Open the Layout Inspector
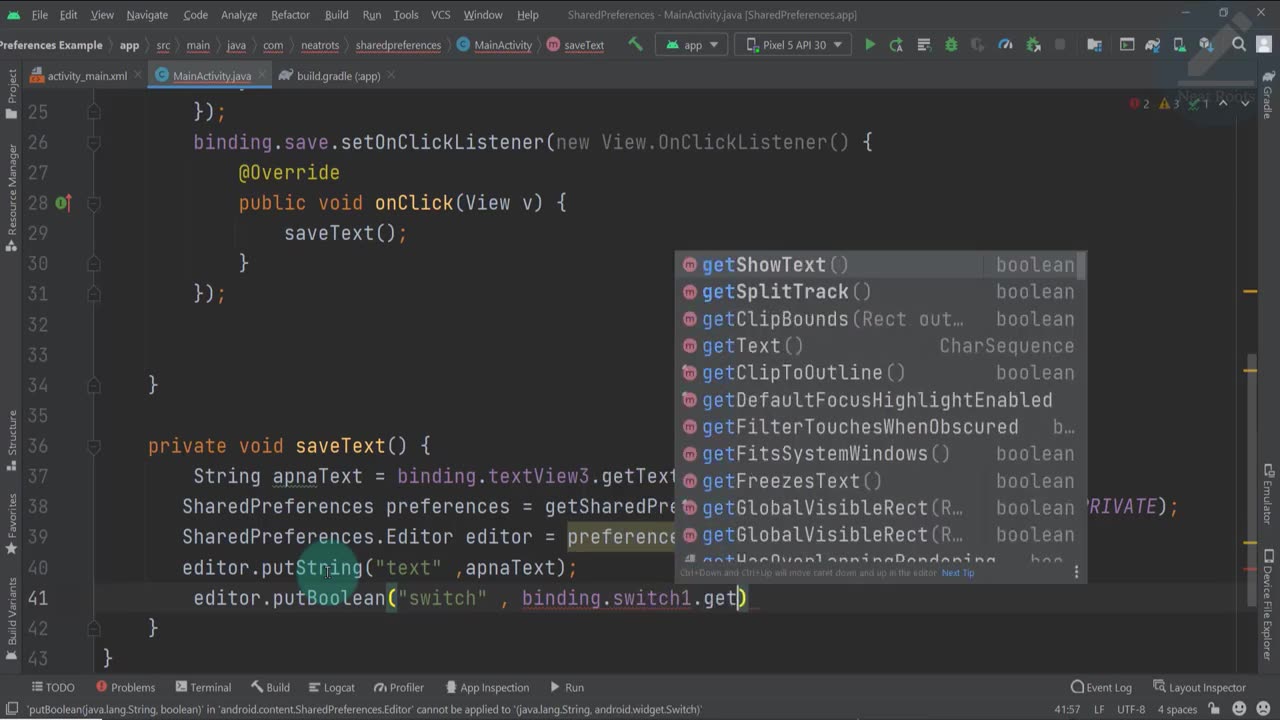The image size is (1280, 720). coord(1198,687)
